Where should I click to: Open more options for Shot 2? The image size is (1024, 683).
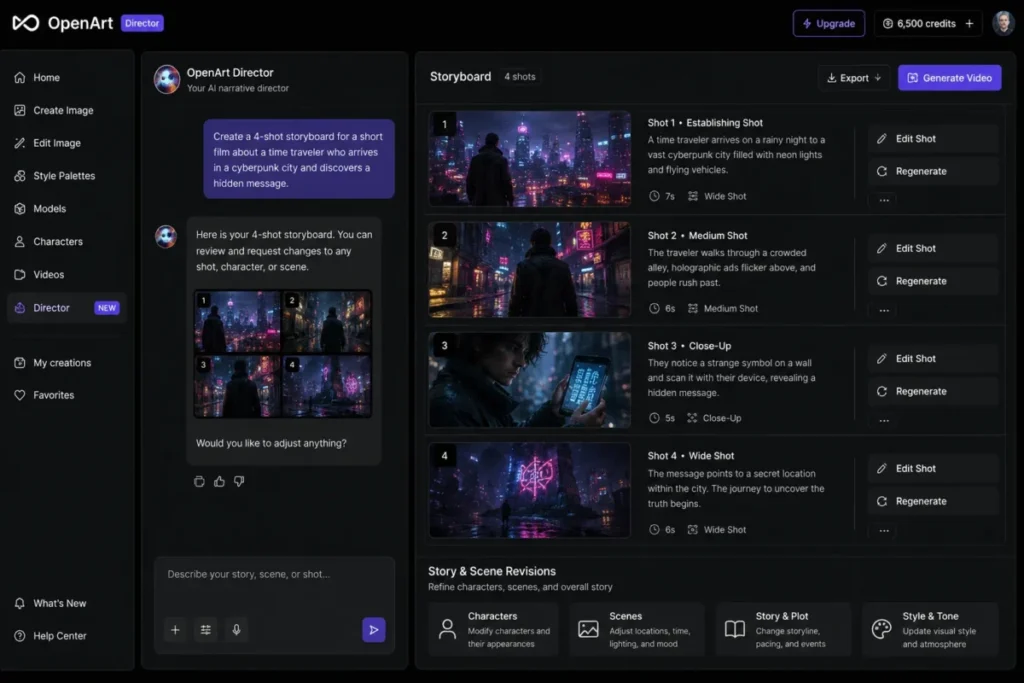point(884,311)
